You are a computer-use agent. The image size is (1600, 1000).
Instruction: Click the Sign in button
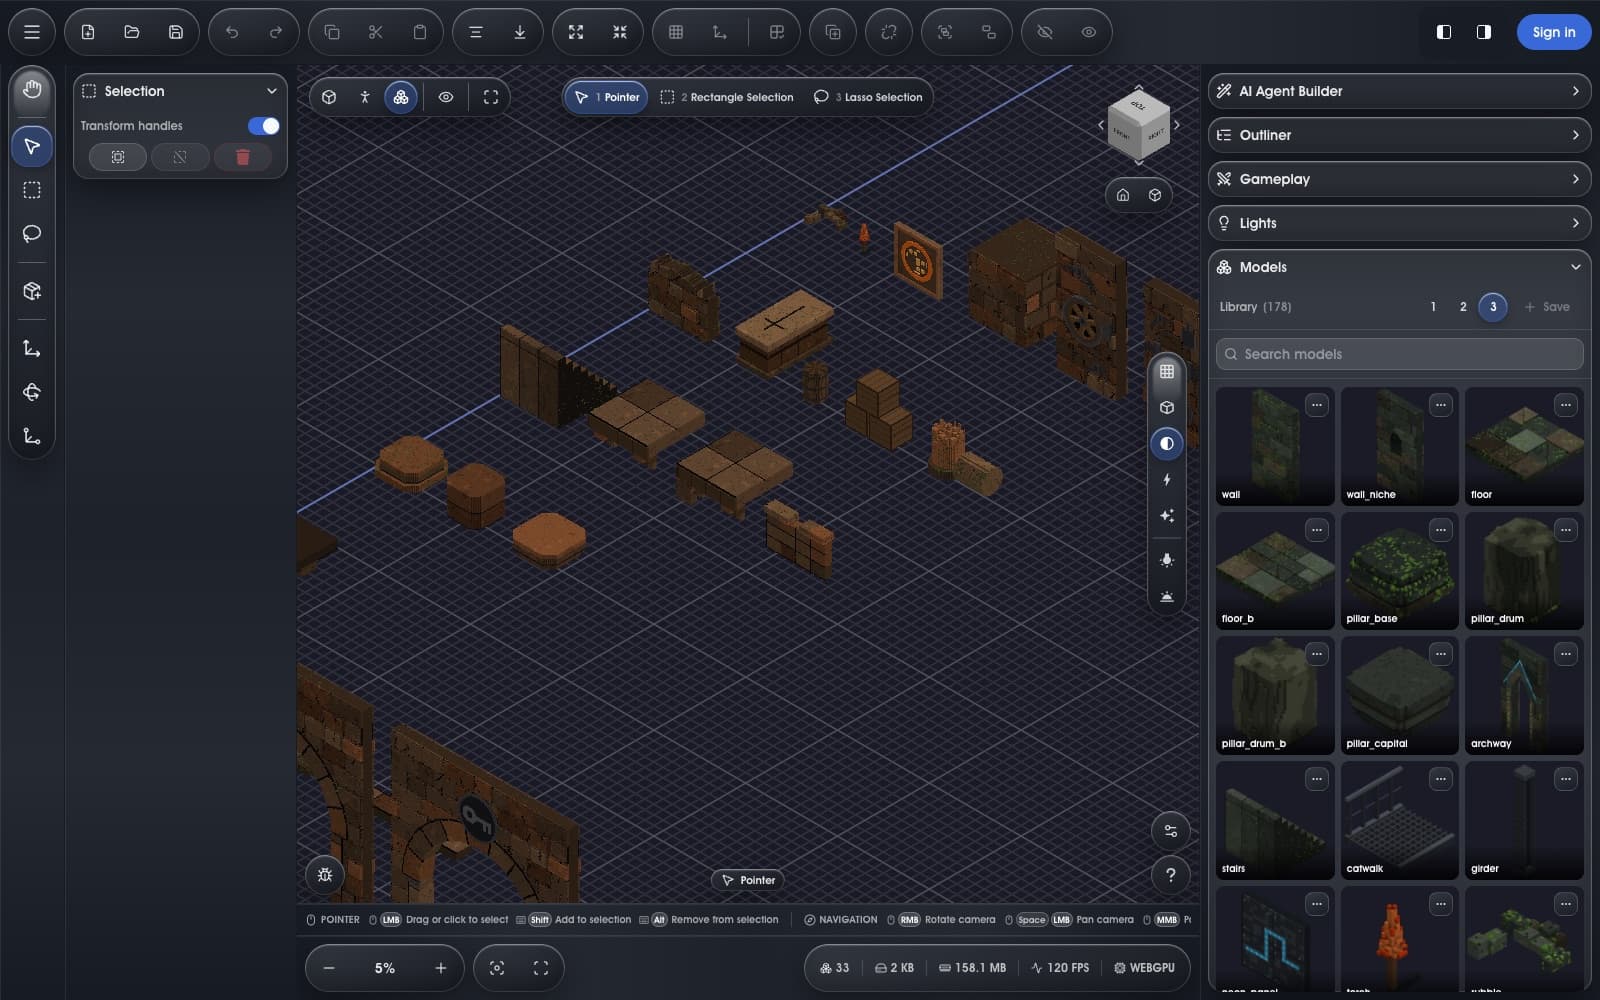1554,32
